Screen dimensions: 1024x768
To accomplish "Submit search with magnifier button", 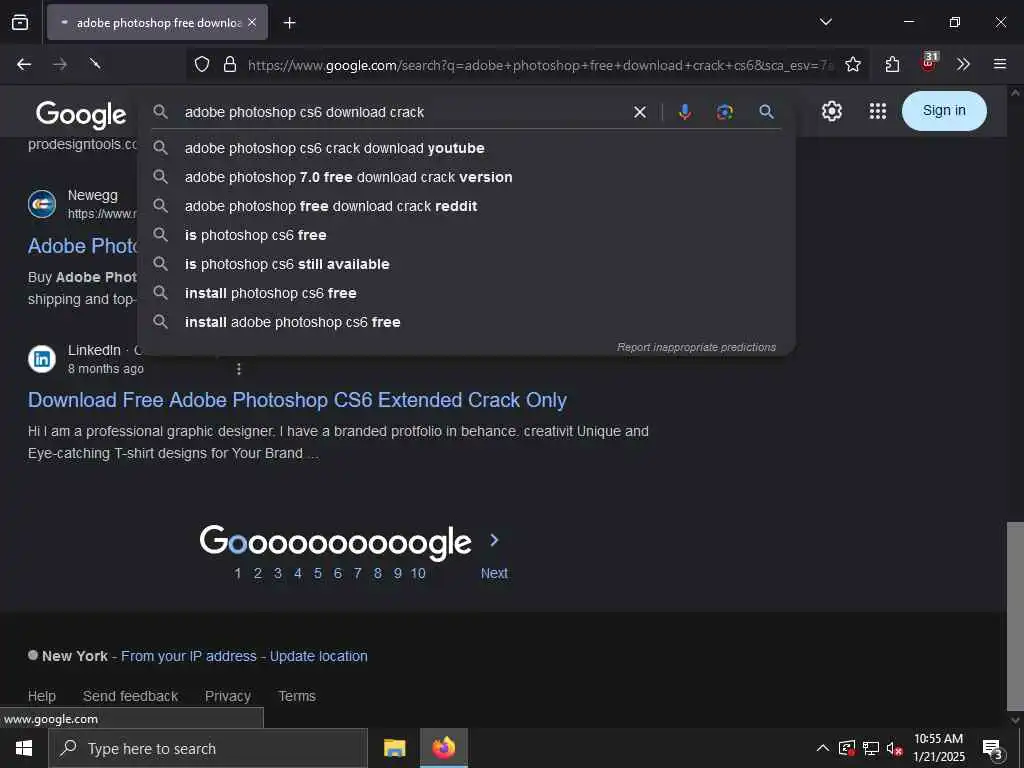I will [x=766, y=112].
